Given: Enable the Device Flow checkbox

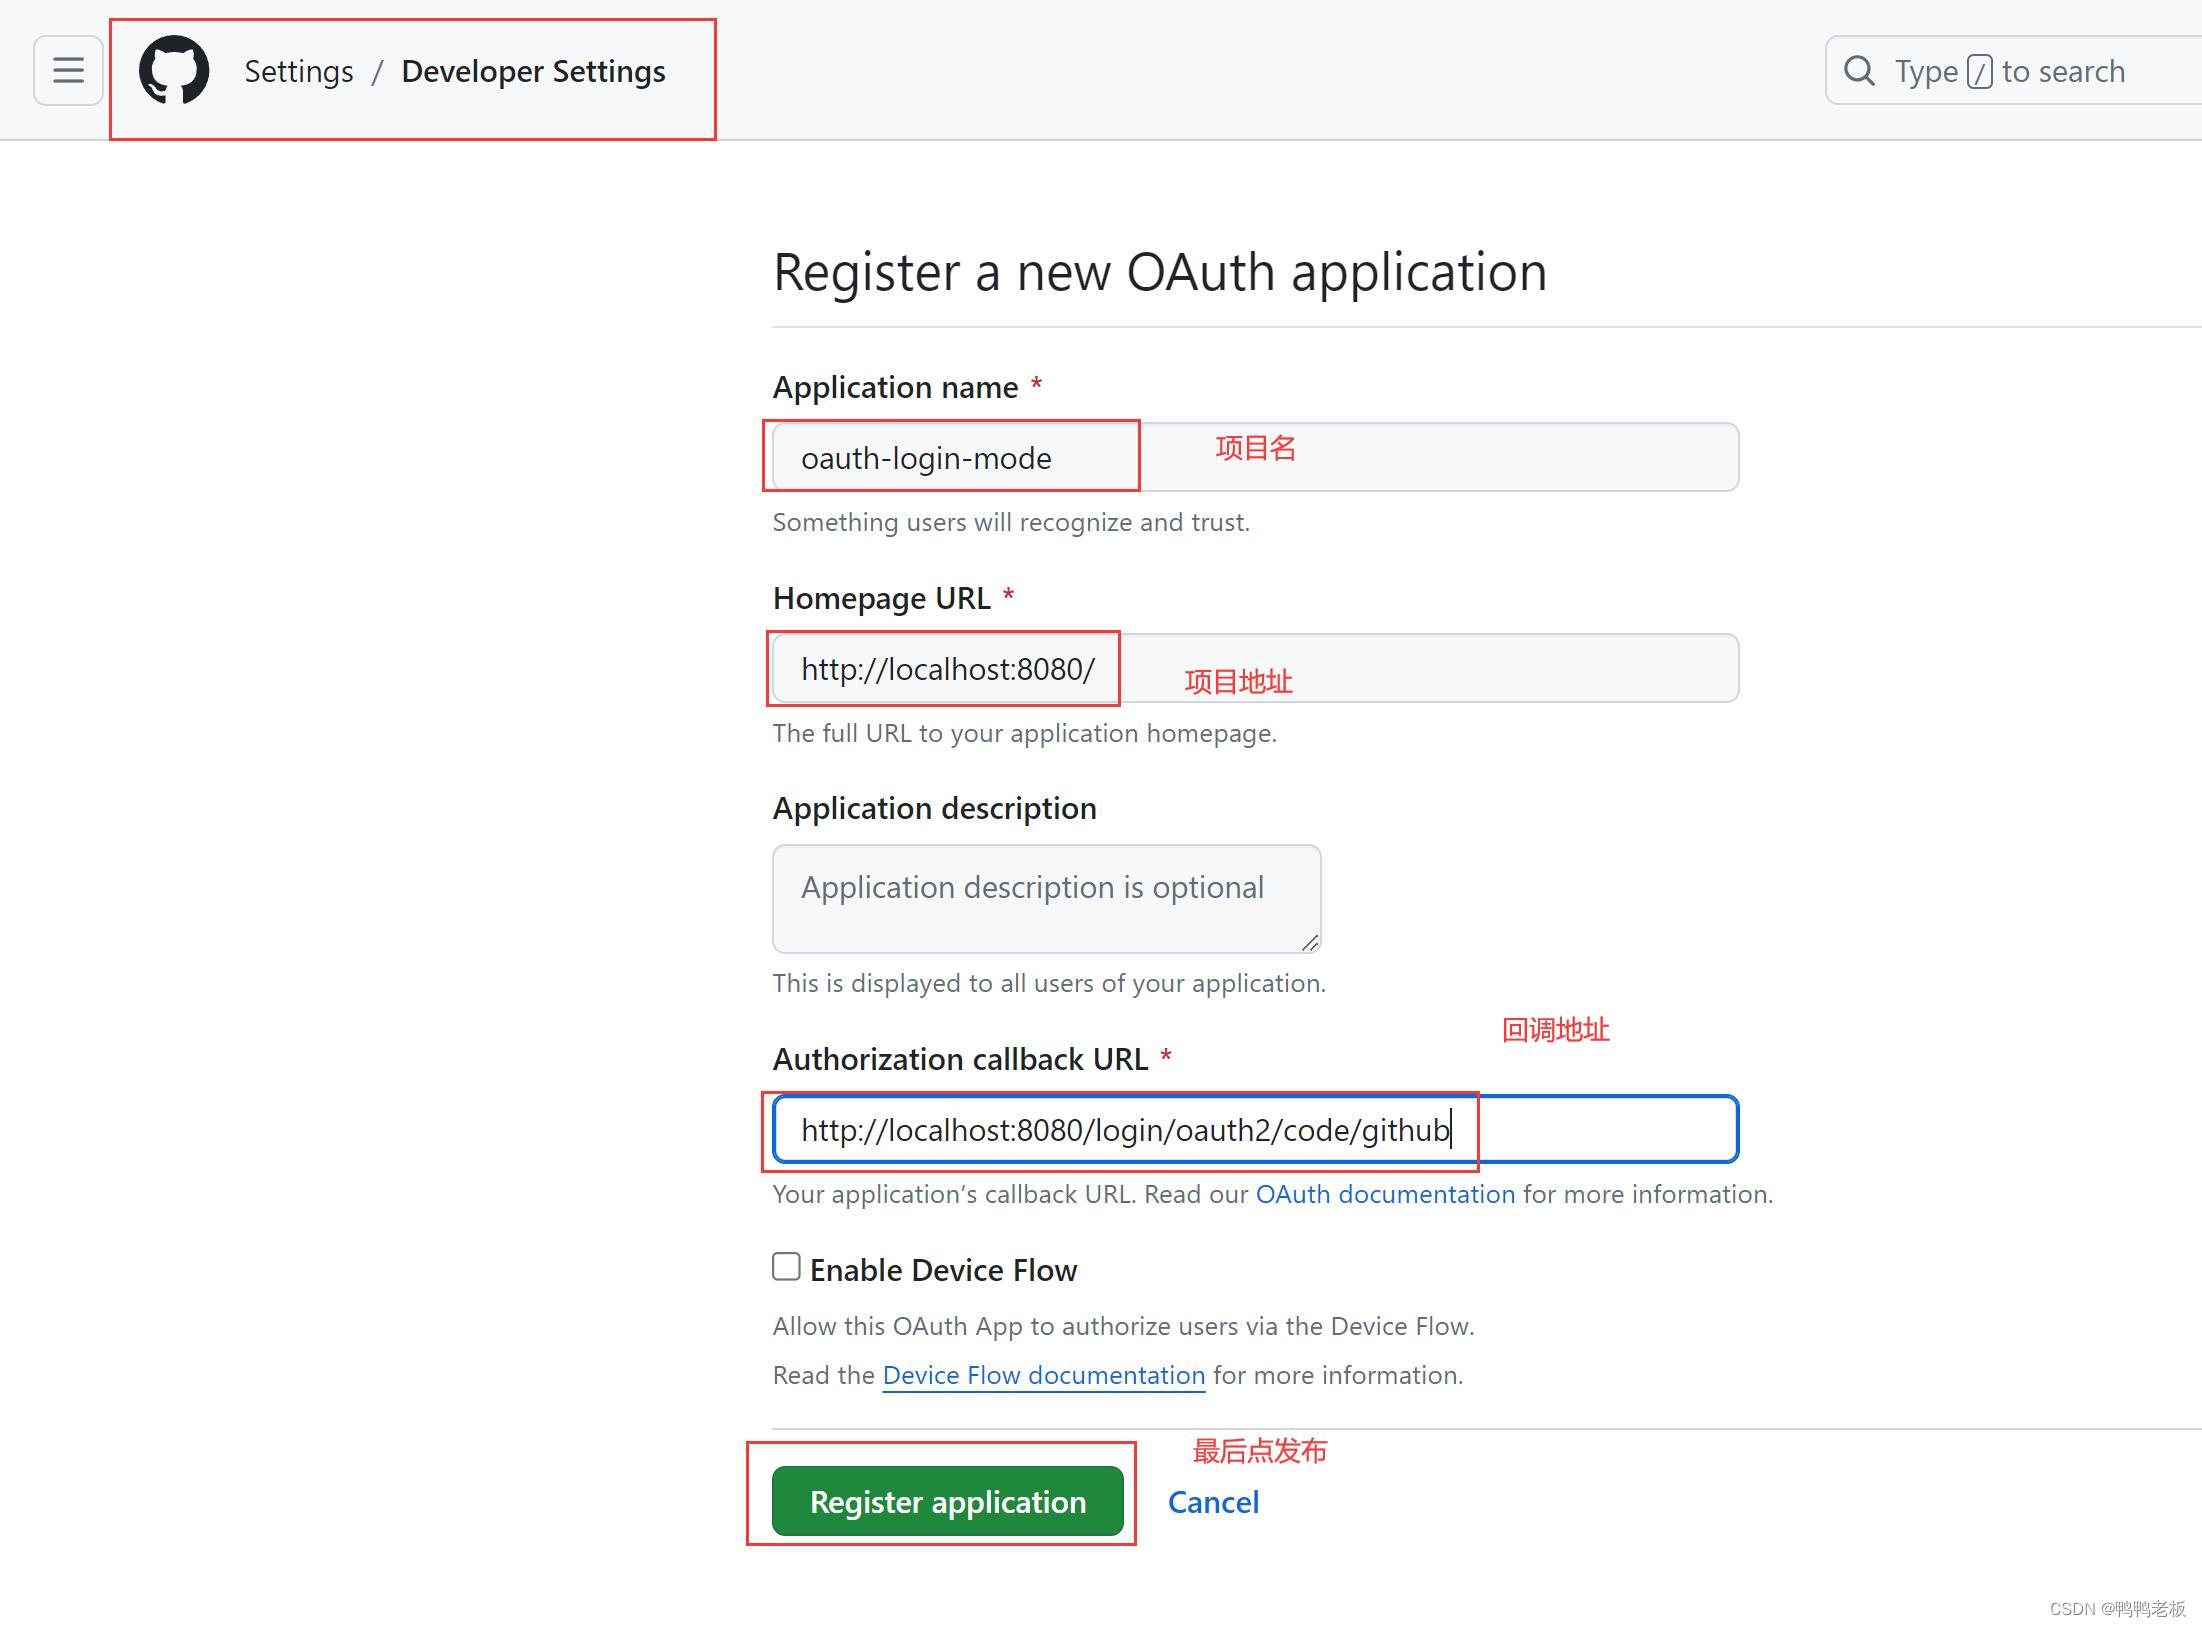Looking at the screenshot, I should (786, 1265).
